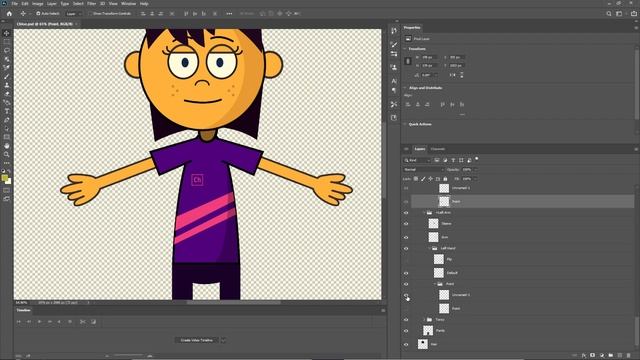
Task: Click the split at playhead scissors icon
Action: (x=83, y=322)
